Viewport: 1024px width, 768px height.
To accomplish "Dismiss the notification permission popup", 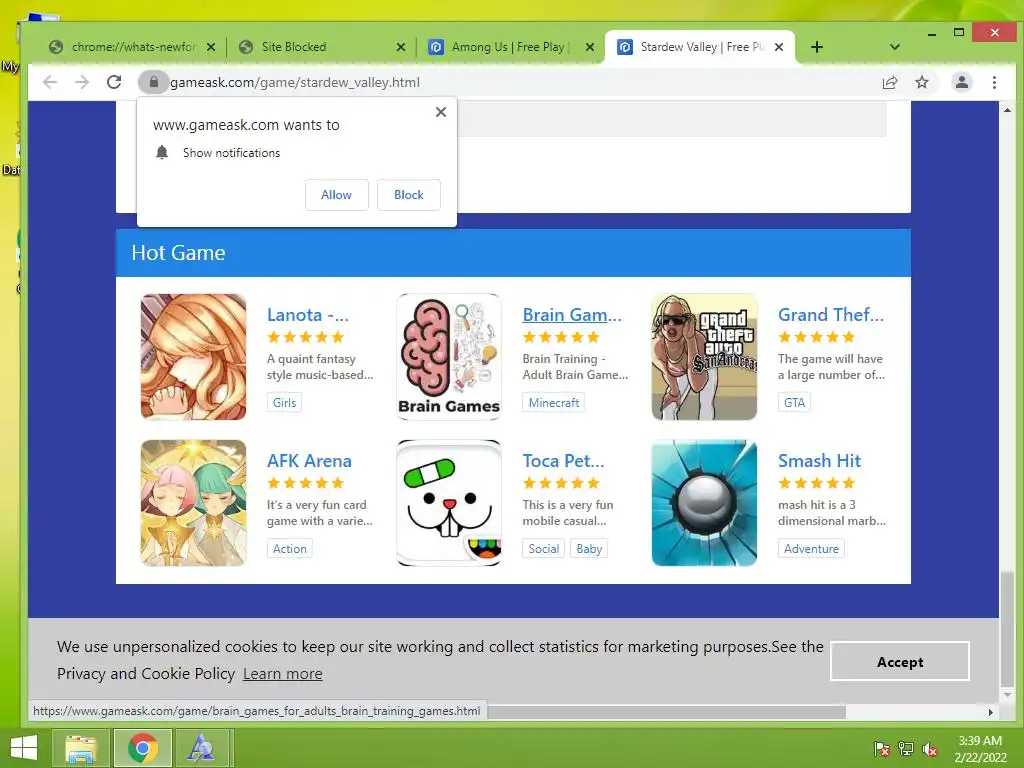I will coord(441,112).
